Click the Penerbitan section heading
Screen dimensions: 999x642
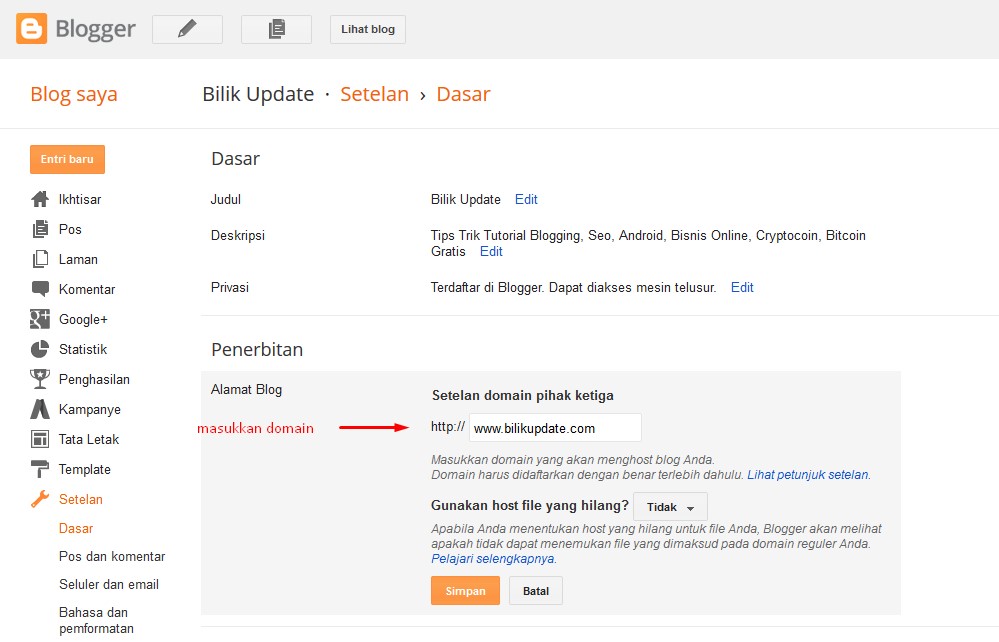pos(257,350)
